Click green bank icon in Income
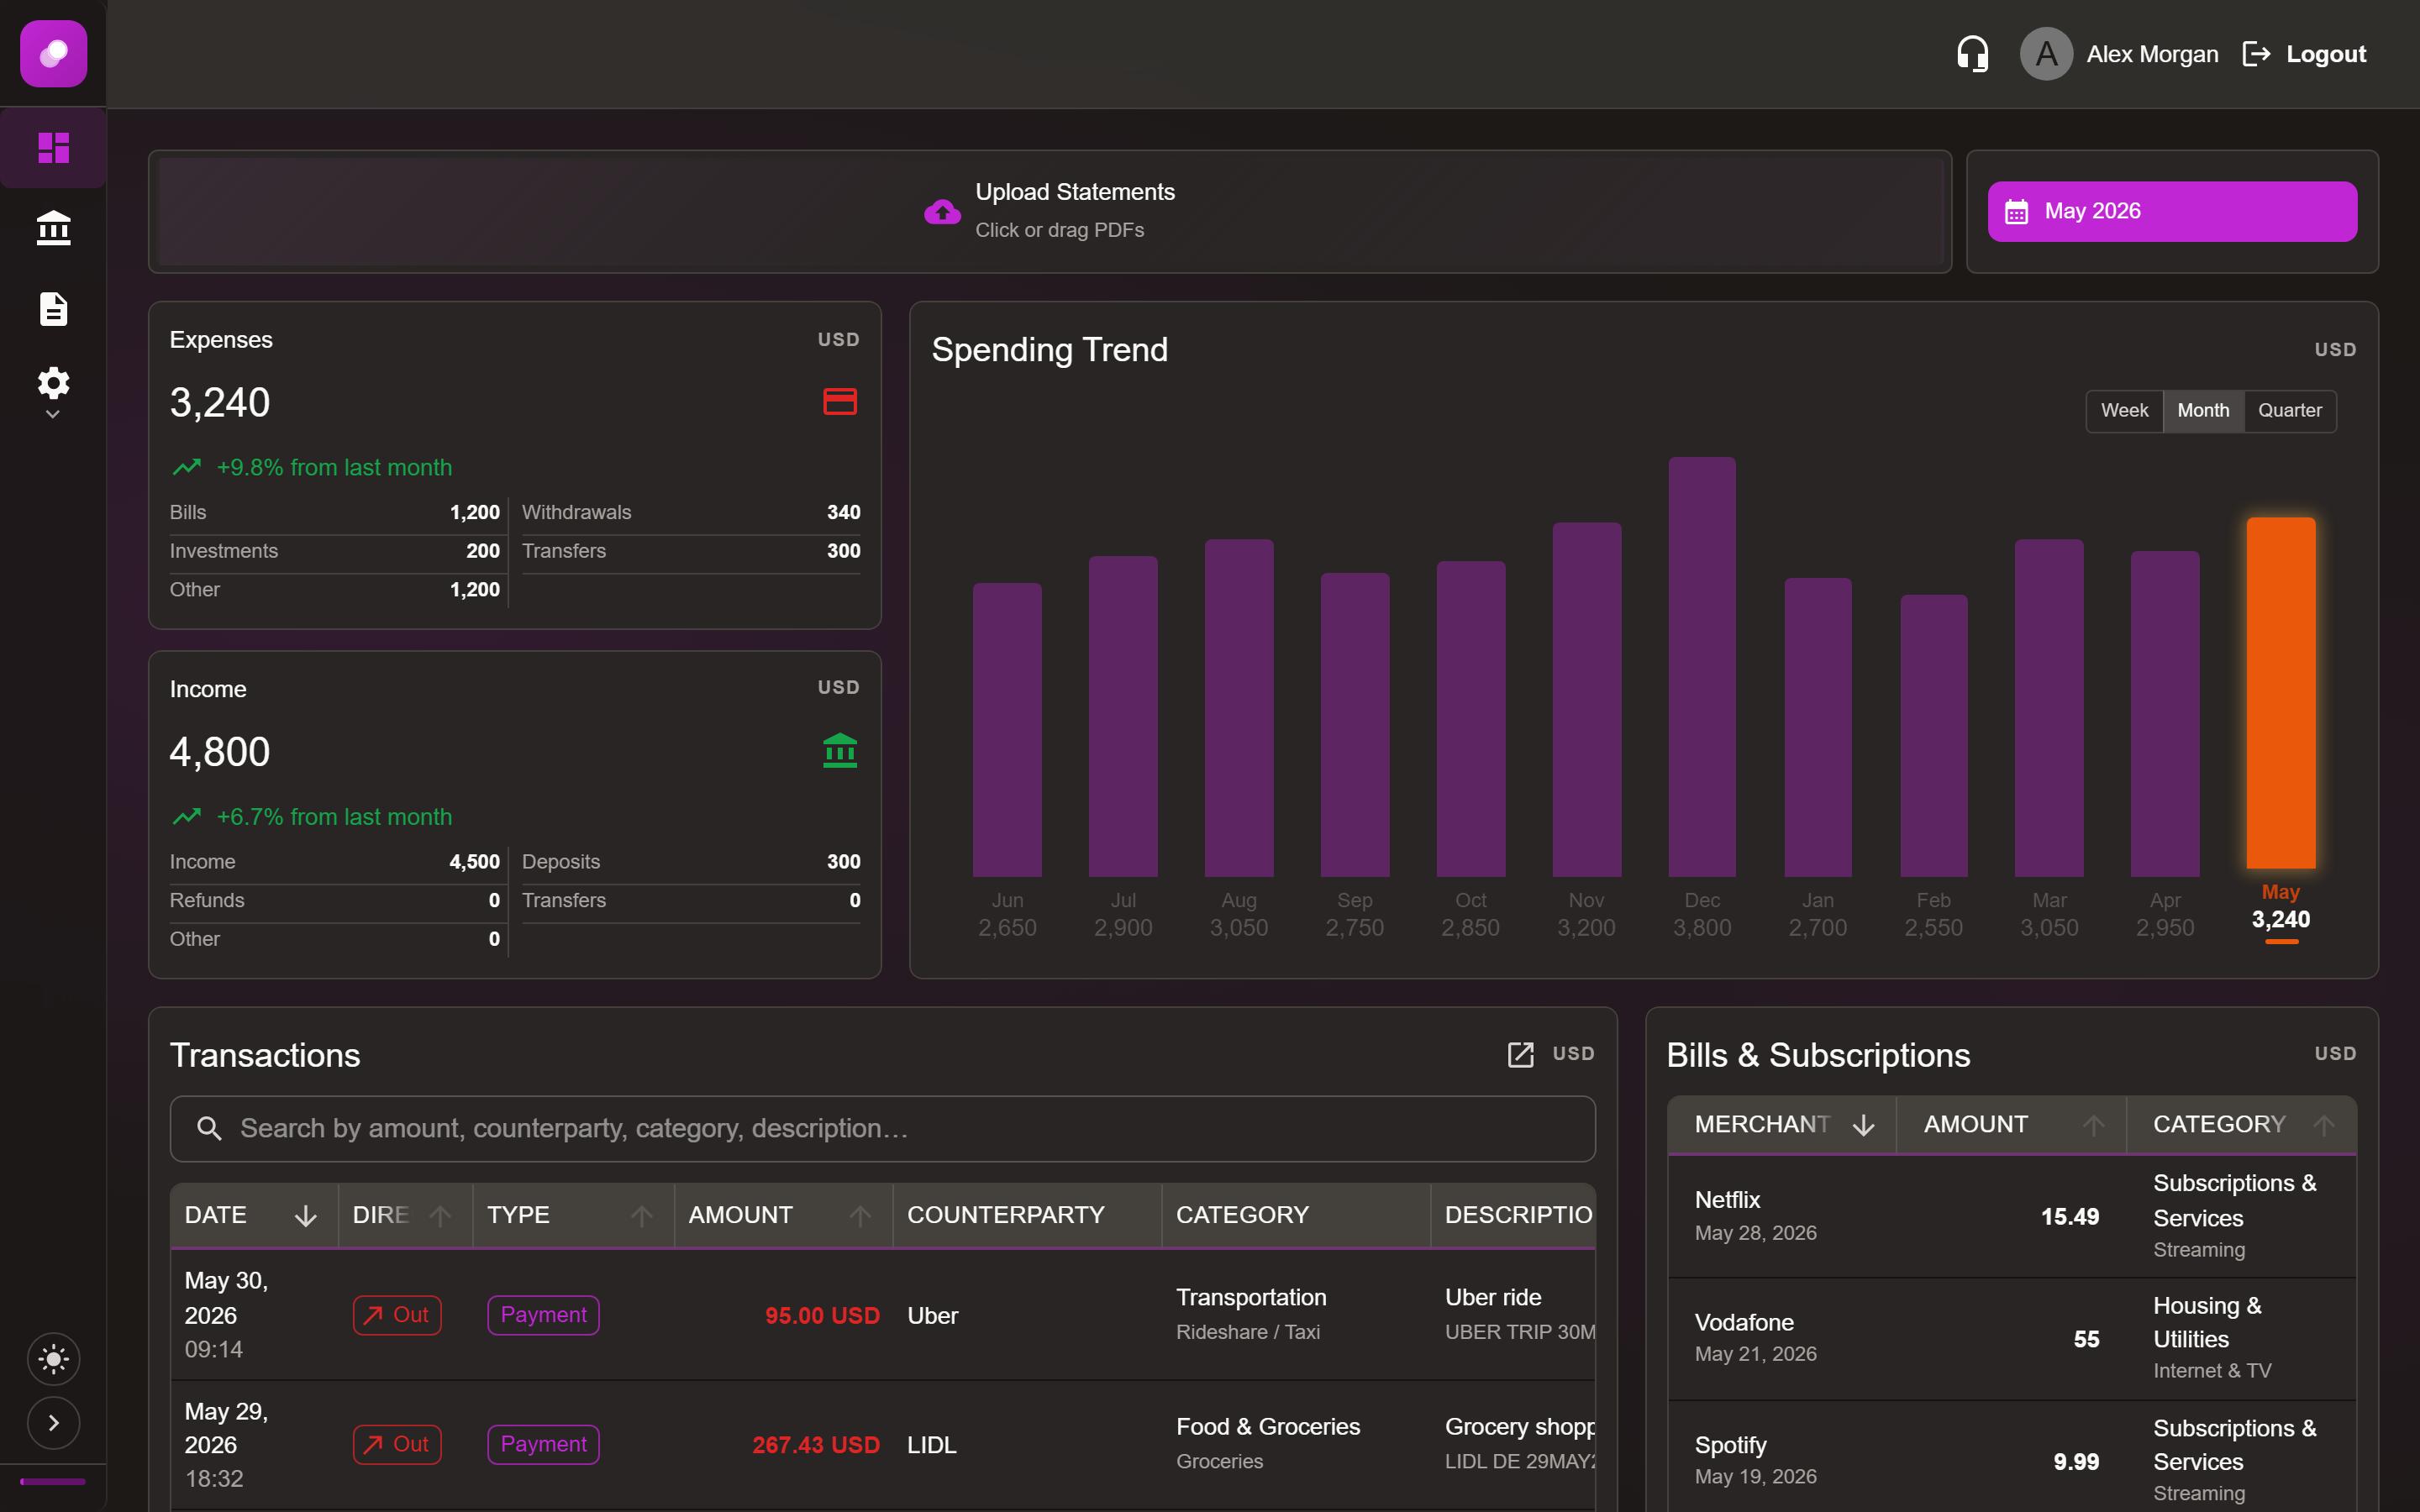 pyautogui.click(x=839, y=751)
